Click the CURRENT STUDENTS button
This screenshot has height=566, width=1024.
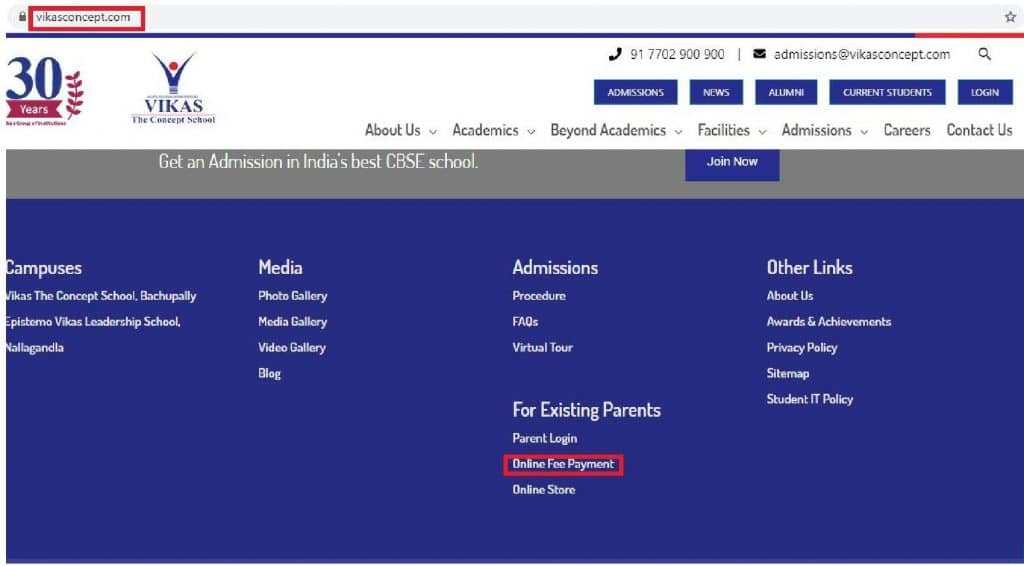coord(887,92)
